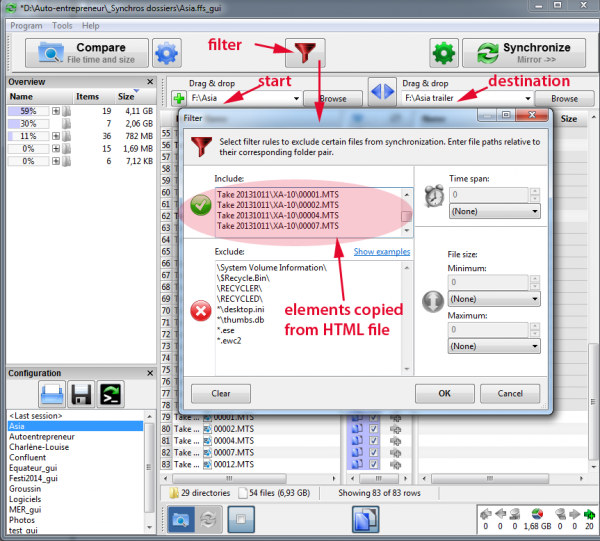Click configuration list scrollbar thumb
The height and width of the screenshot is (541, 600).
click(x=149, y=467)
